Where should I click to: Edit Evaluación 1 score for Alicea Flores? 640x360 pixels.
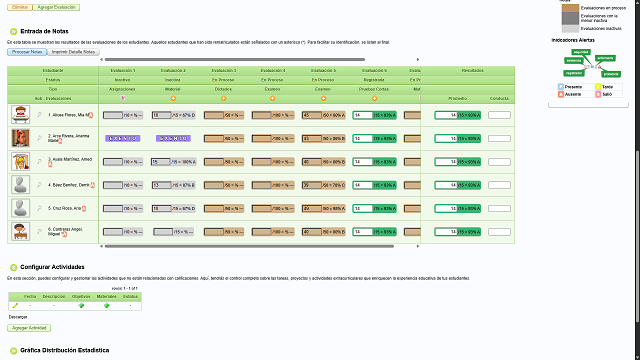(x=113, y=115)
